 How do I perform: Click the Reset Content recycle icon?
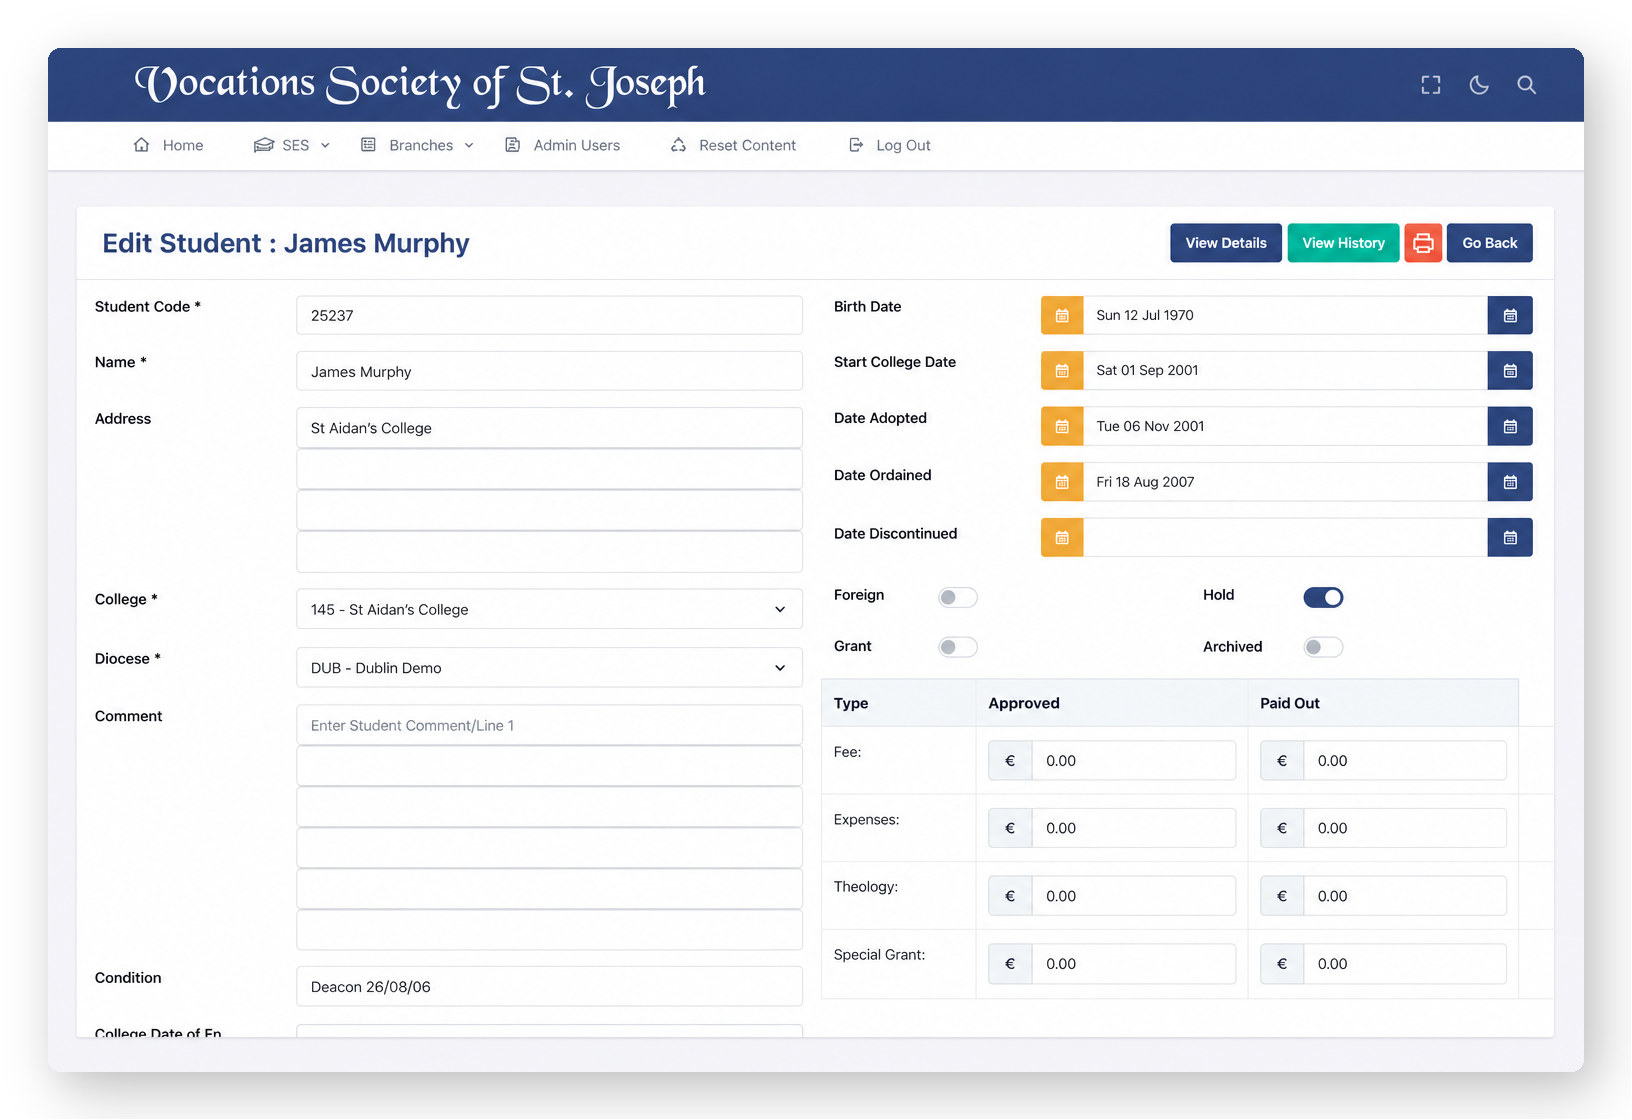click(x=678, y=145)
